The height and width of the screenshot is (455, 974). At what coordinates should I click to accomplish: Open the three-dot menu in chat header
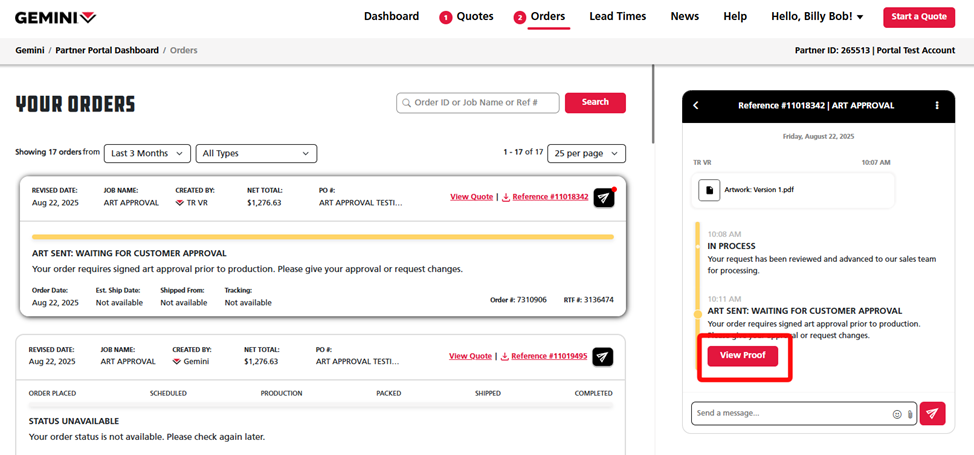pos(936,105)
